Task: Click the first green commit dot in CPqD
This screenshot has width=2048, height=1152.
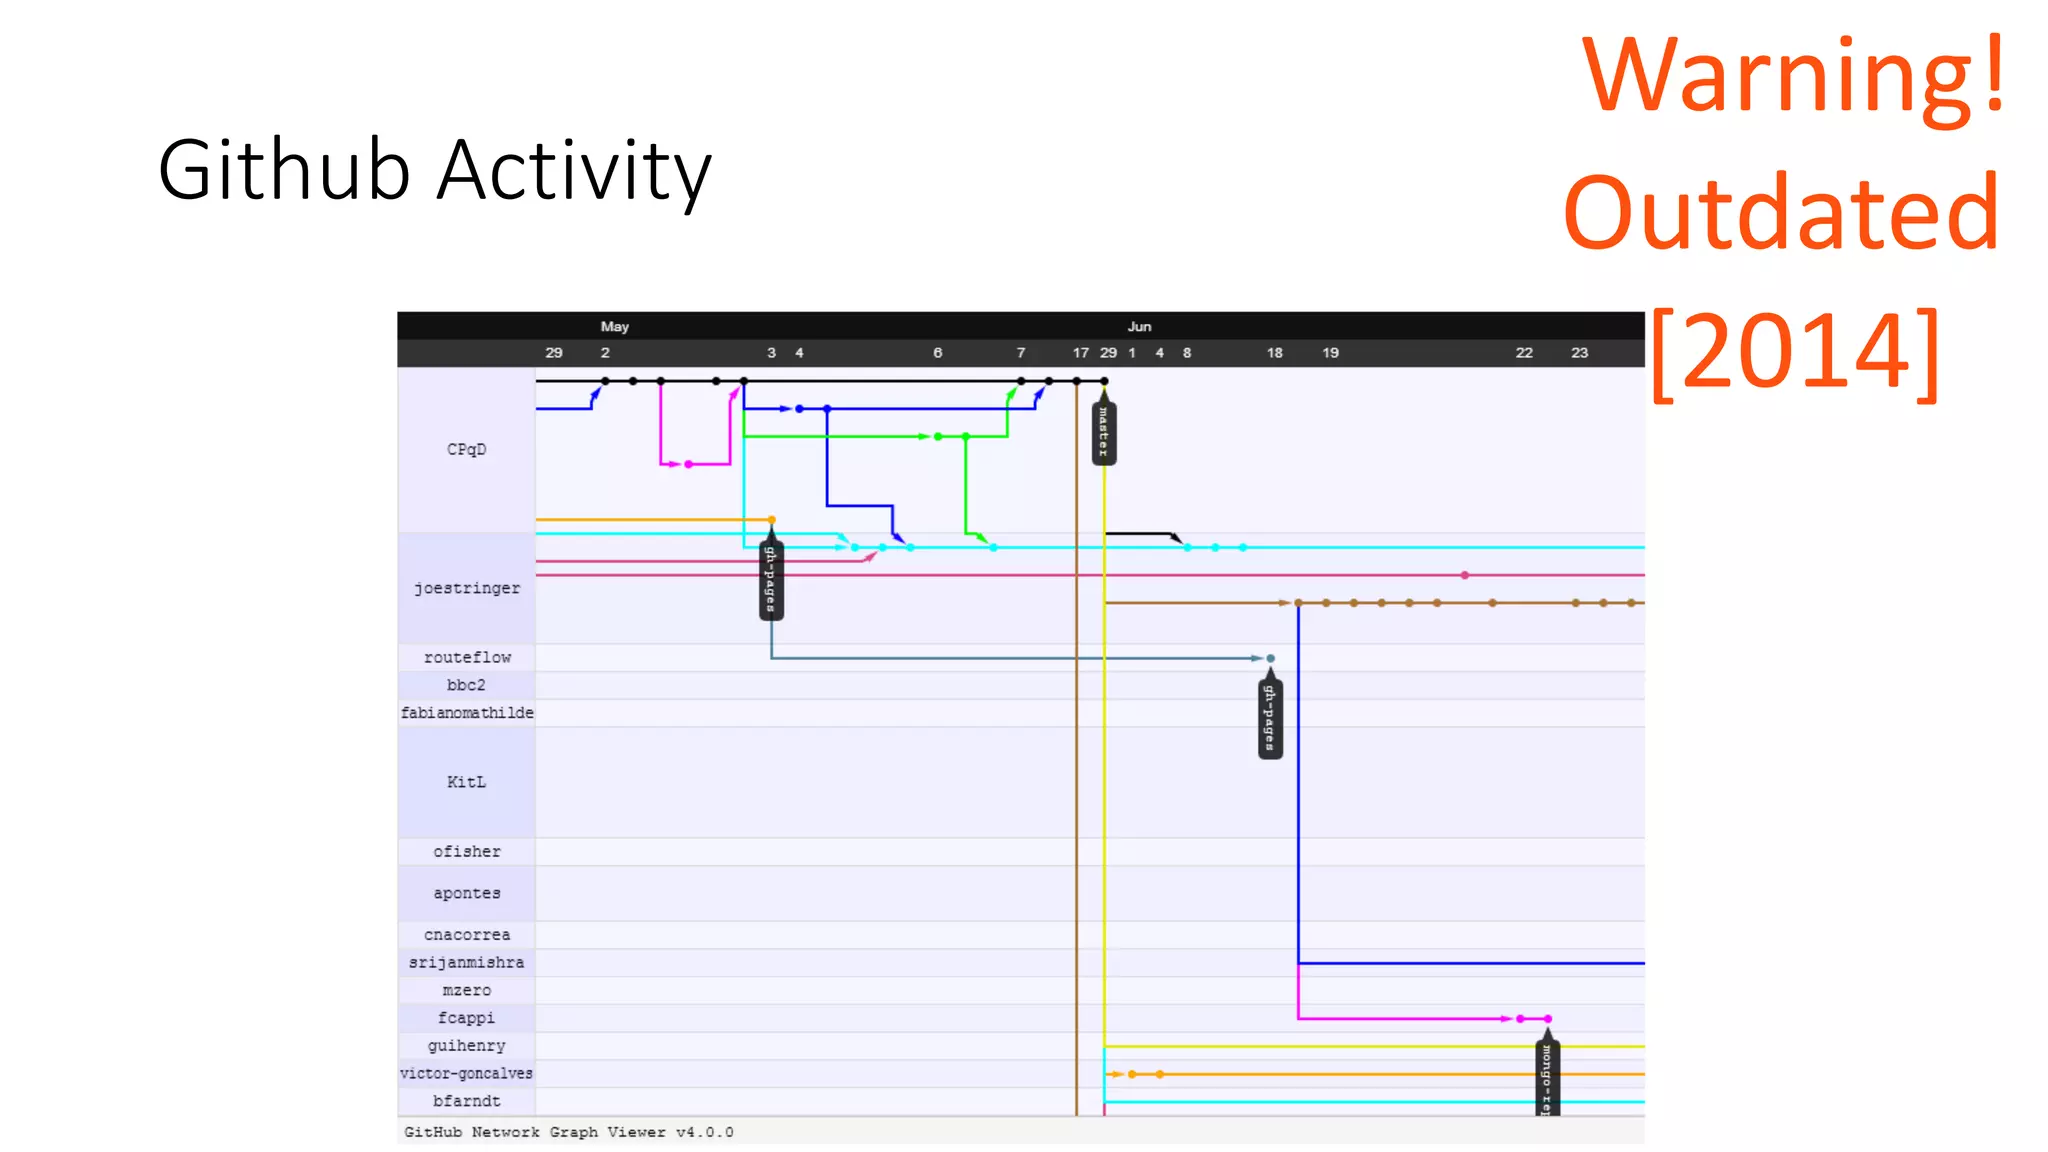Action: (x=937, y=437)
